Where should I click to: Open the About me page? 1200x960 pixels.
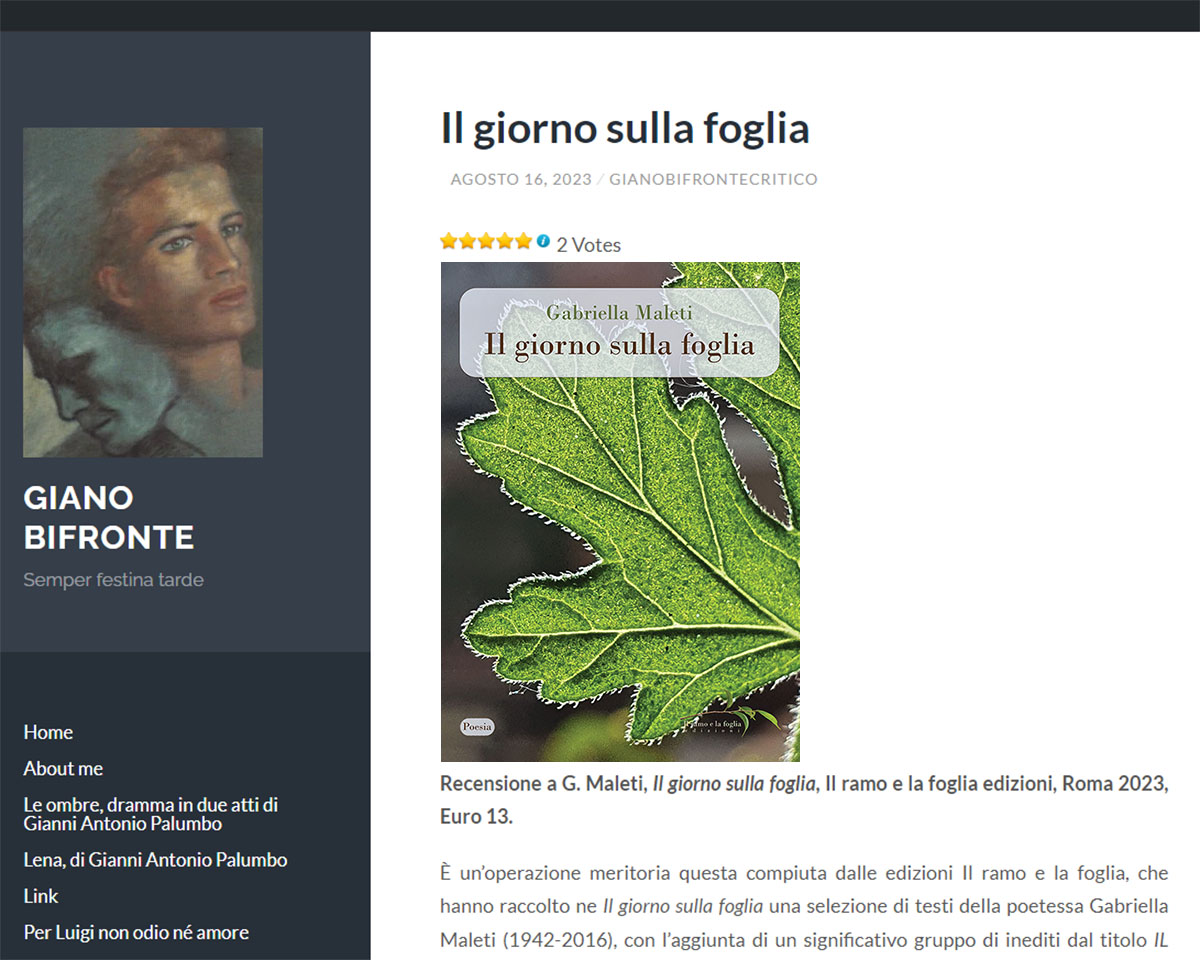(63, 768)
